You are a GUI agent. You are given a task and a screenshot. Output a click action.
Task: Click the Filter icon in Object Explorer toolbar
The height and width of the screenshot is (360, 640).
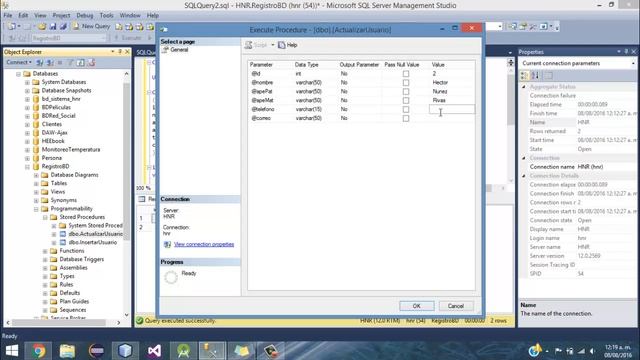70,62
